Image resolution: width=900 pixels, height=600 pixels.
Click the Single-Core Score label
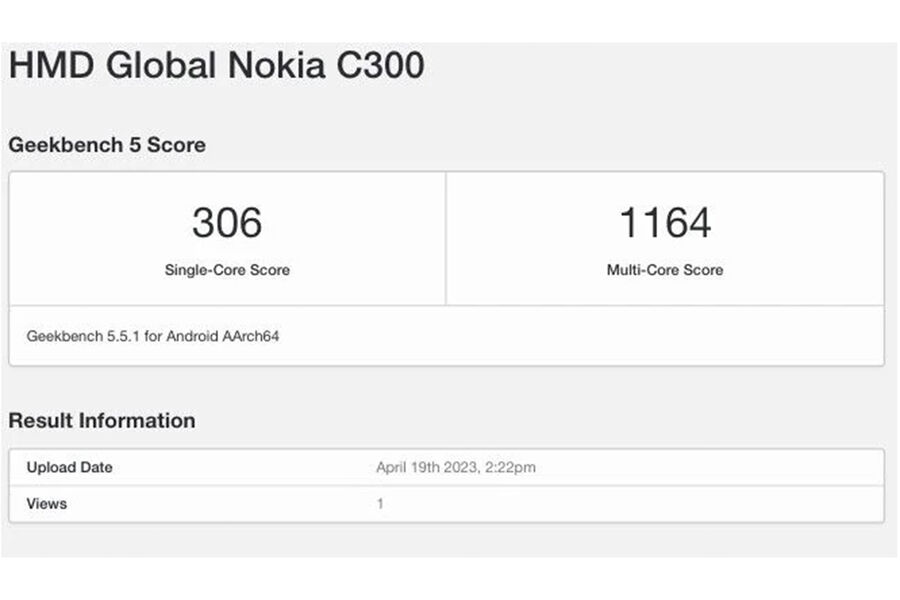point(227,270)
